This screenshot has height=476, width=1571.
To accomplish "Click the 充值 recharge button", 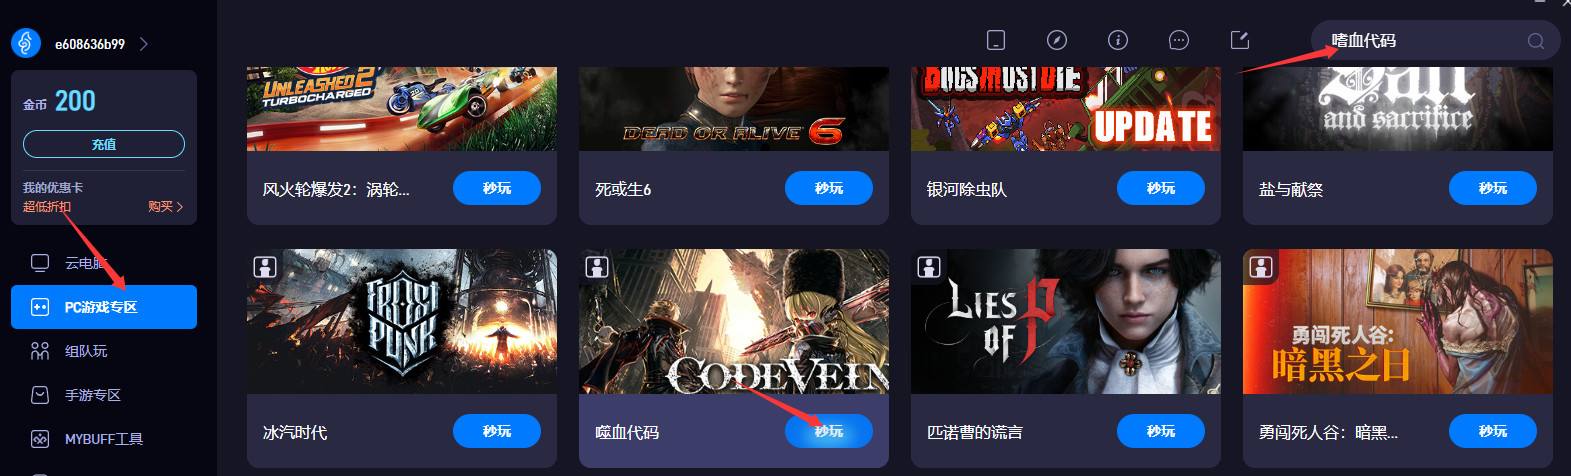I will [x=104, y=144].
